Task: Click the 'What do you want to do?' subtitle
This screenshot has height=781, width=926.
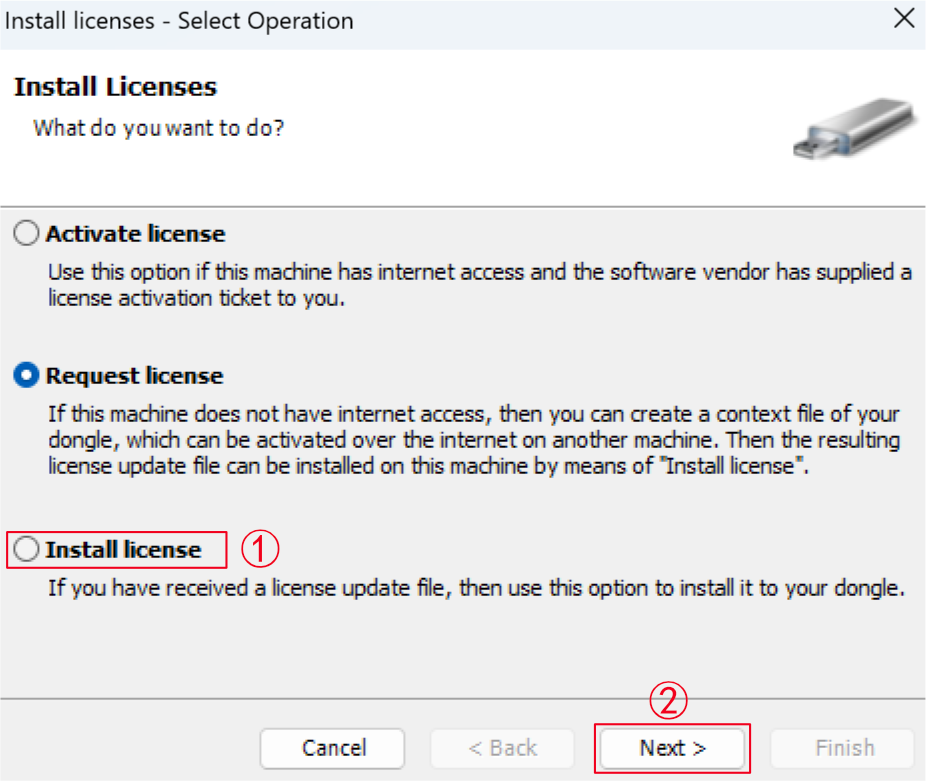Action: tap(159, 128)
